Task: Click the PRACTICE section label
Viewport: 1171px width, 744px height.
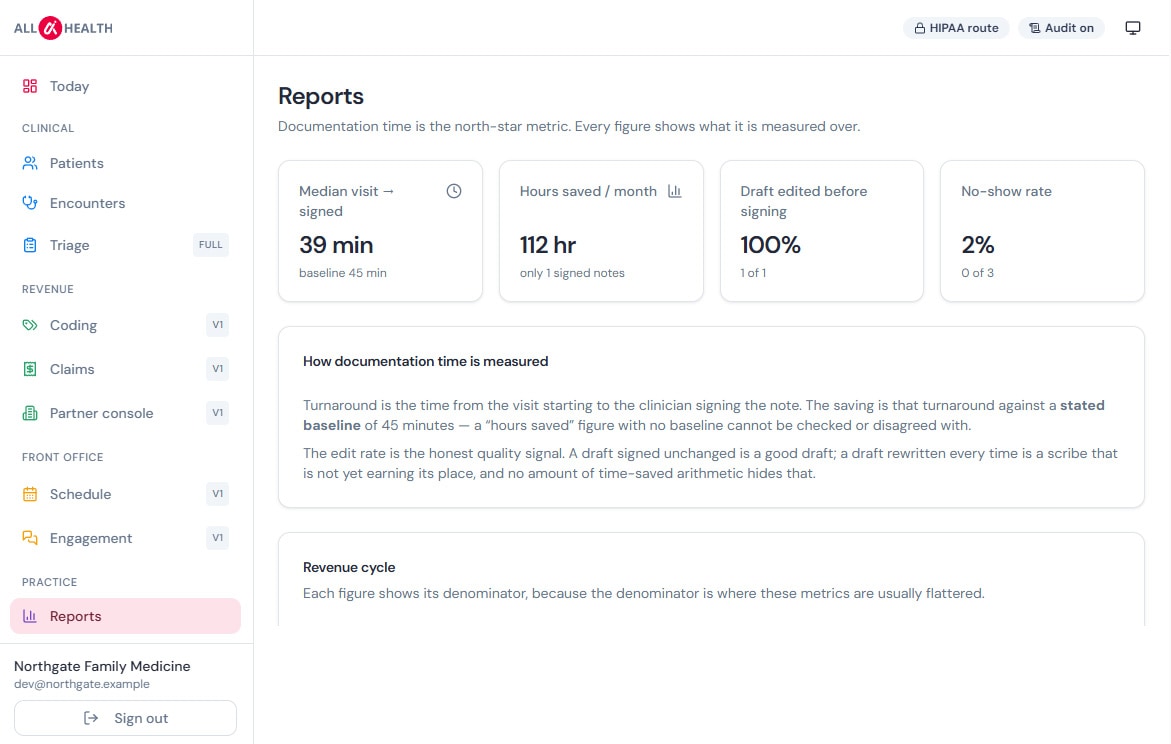Action: [x=49, y=582]
